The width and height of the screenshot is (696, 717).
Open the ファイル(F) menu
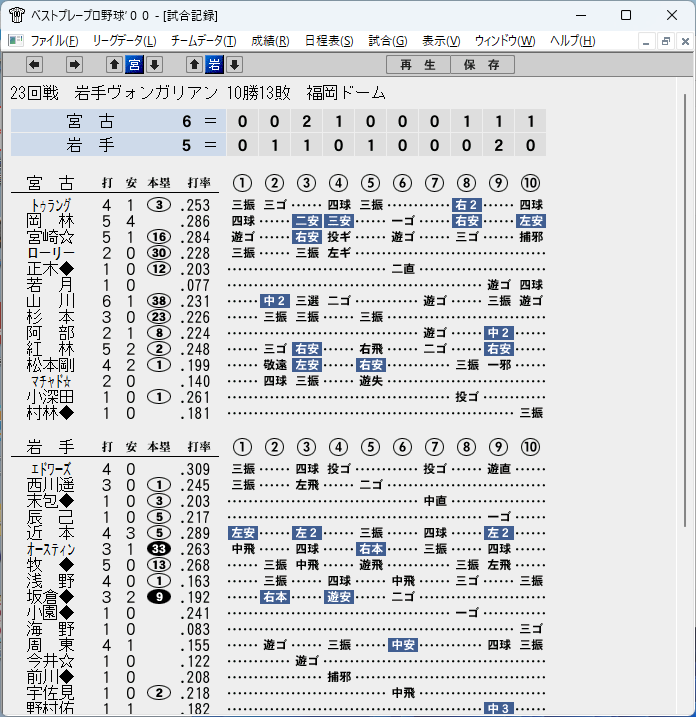(54, 41)
